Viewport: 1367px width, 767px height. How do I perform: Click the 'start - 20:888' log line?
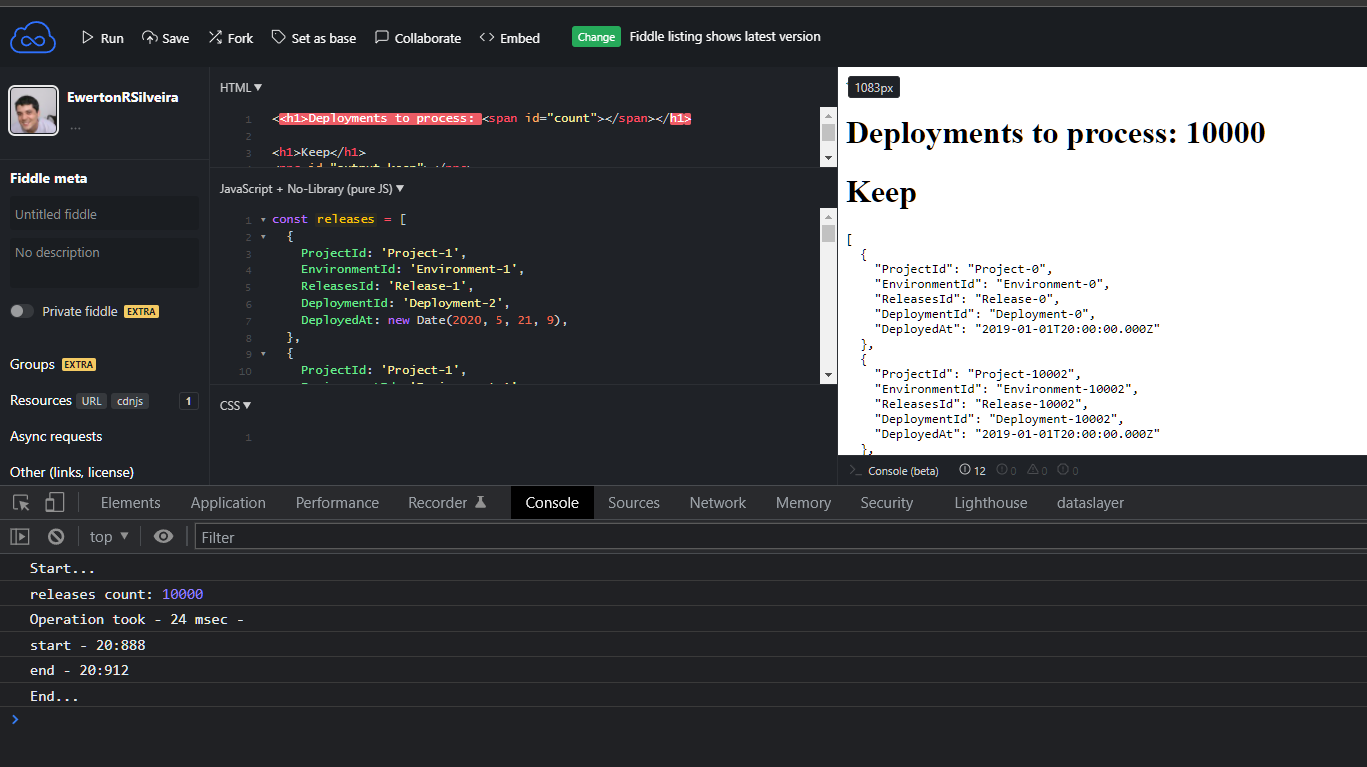tap(683, 645)
